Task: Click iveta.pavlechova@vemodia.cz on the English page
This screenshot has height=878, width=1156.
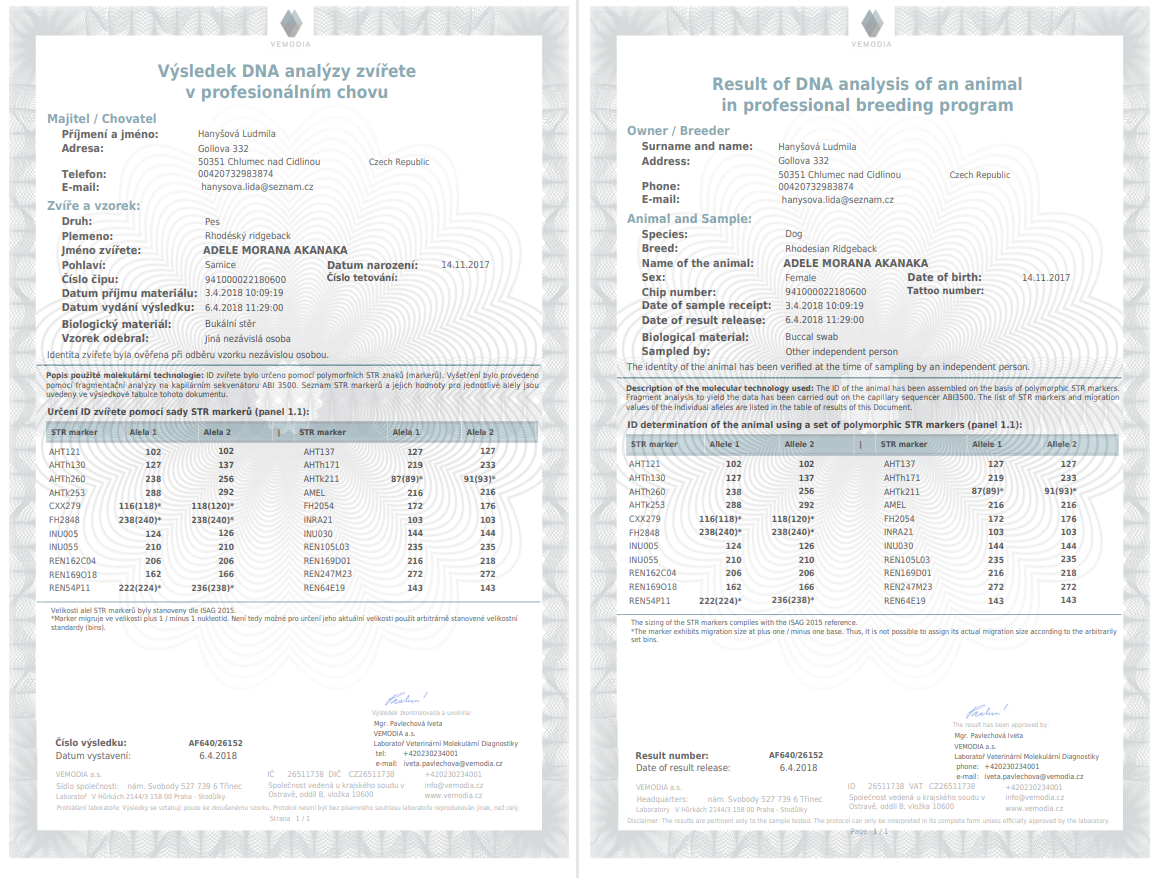Action: click(1034, 776)
